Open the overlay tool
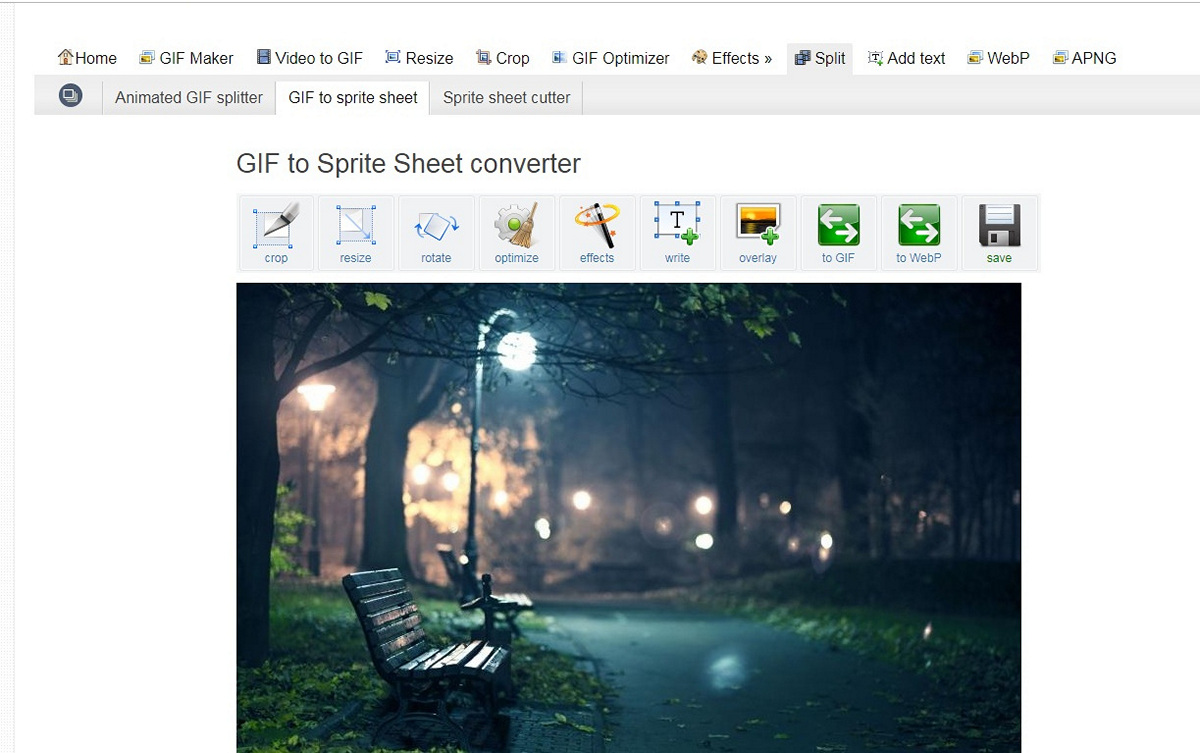The width and height of the screenshot is (1200, 753). point(757,232)
